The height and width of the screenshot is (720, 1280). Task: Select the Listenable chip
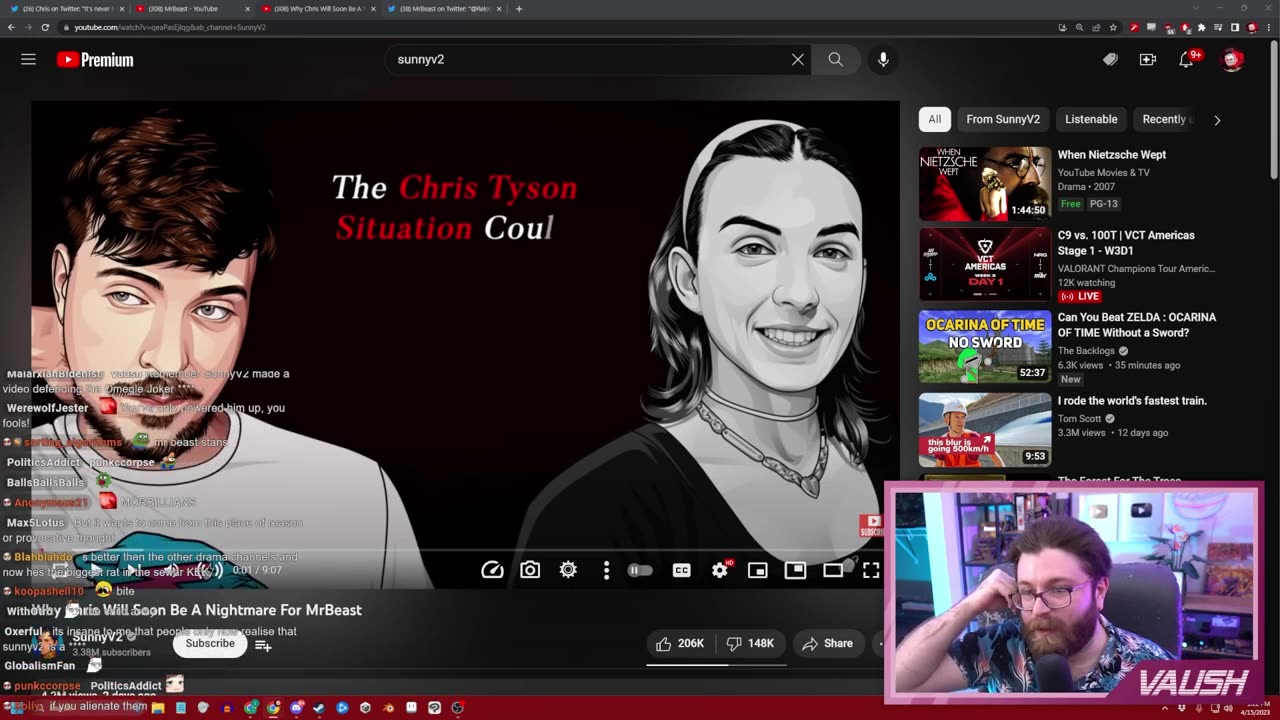click(x=1091, y=119)
